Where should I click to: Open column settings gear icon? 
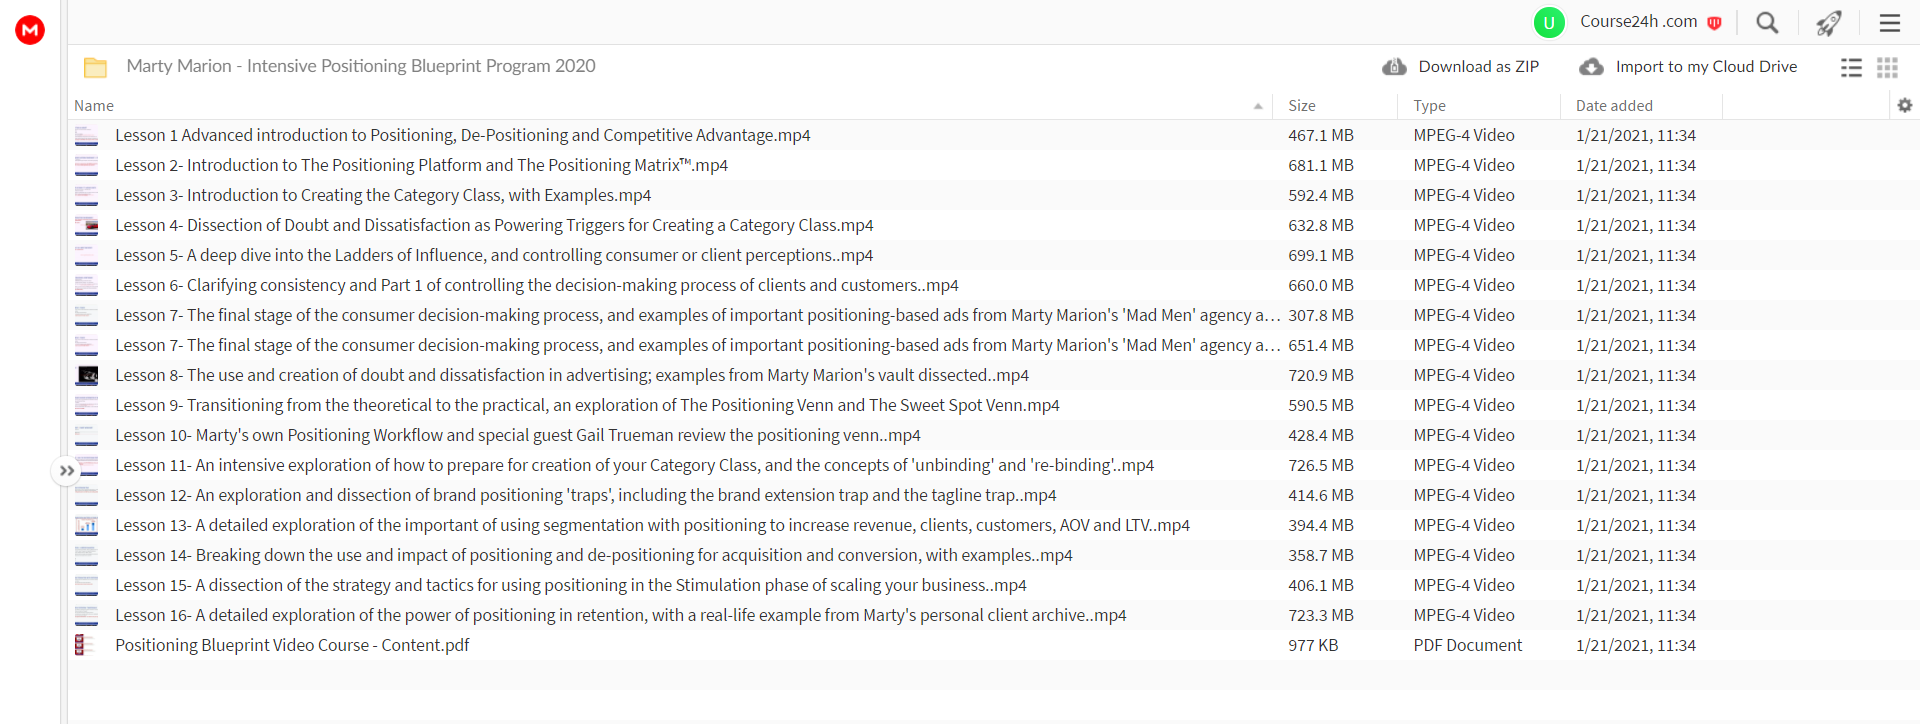click(x=1904, y=105)
